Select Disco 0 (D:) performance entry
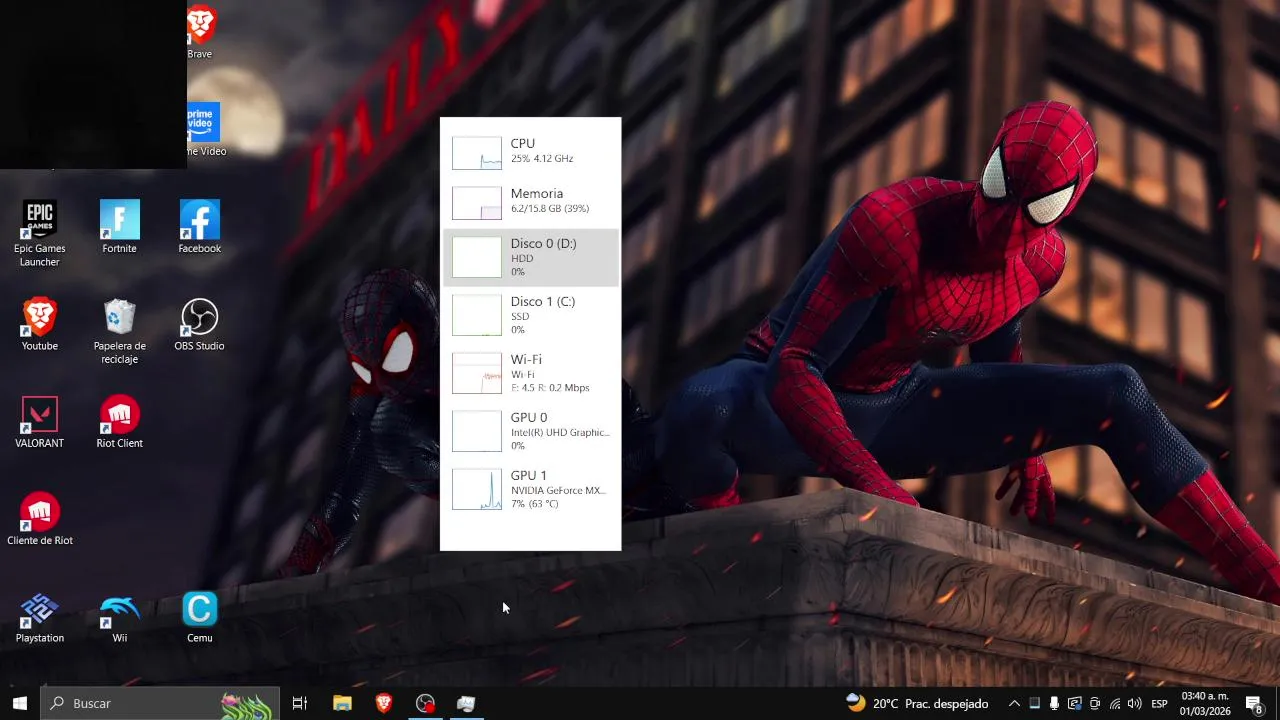Image resolution: width=1280 pixels, height=720 pixels. click(531, 257)
